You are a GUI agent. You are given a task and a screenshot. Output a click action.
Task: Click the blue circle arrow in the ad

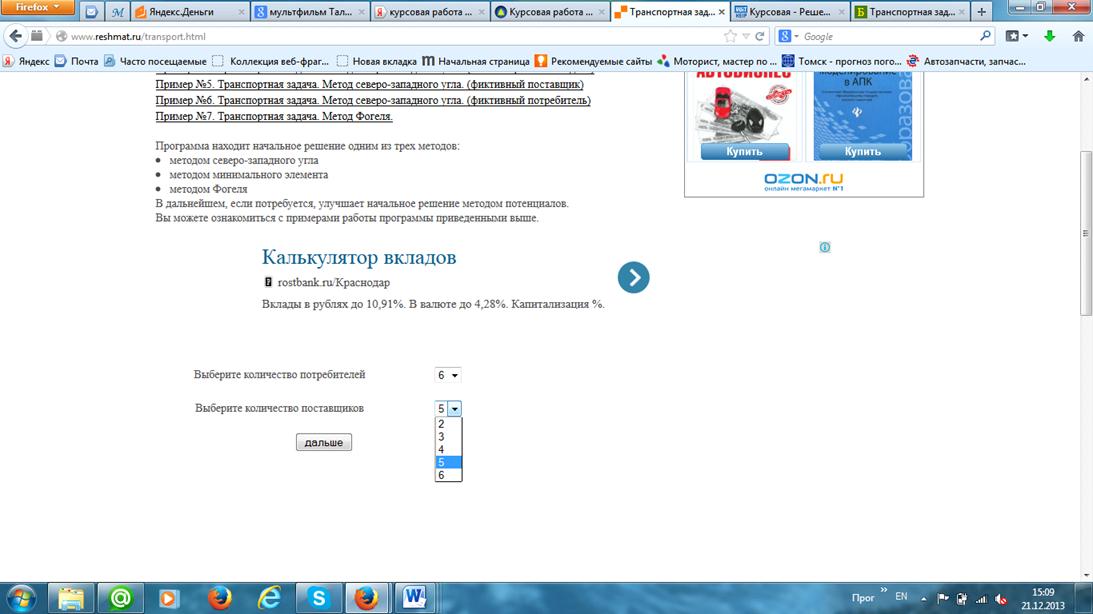tap(633, 277)
